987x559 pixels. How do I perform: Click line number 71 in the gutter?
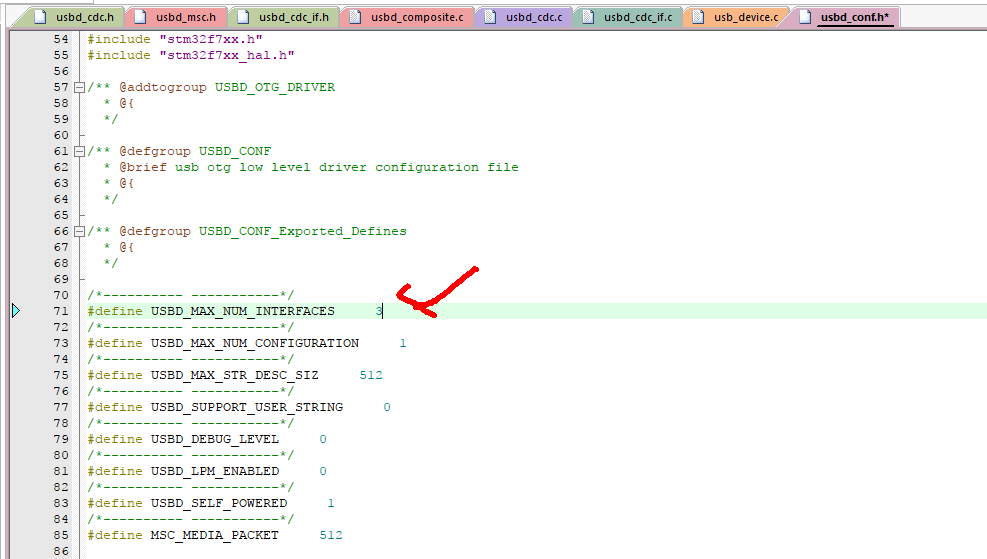click(x=60, y=311)
